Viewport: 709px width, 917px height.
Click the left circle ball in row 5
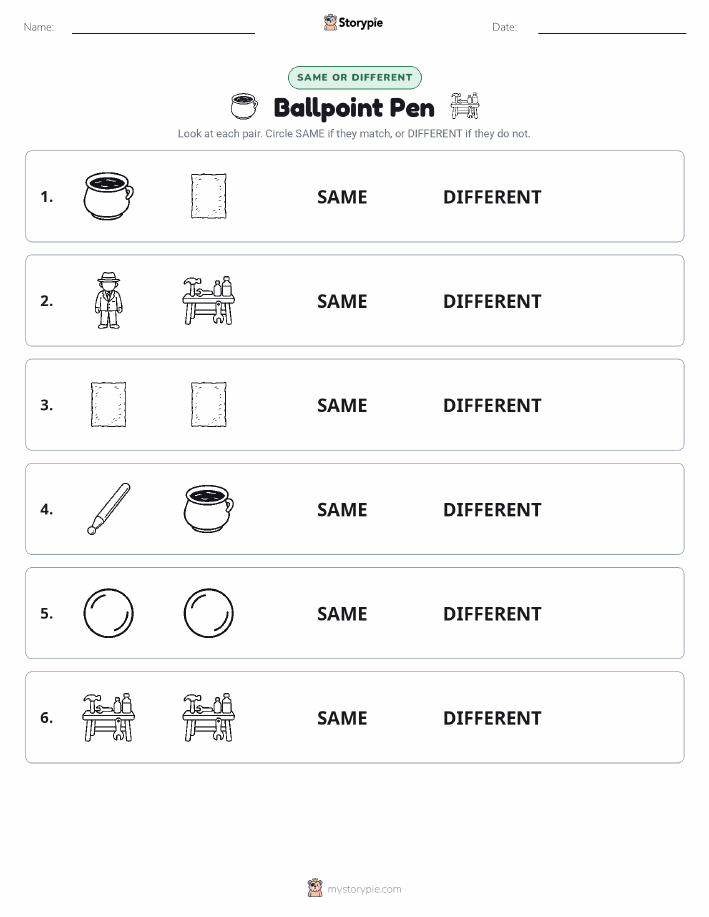(x=109, y=613)
